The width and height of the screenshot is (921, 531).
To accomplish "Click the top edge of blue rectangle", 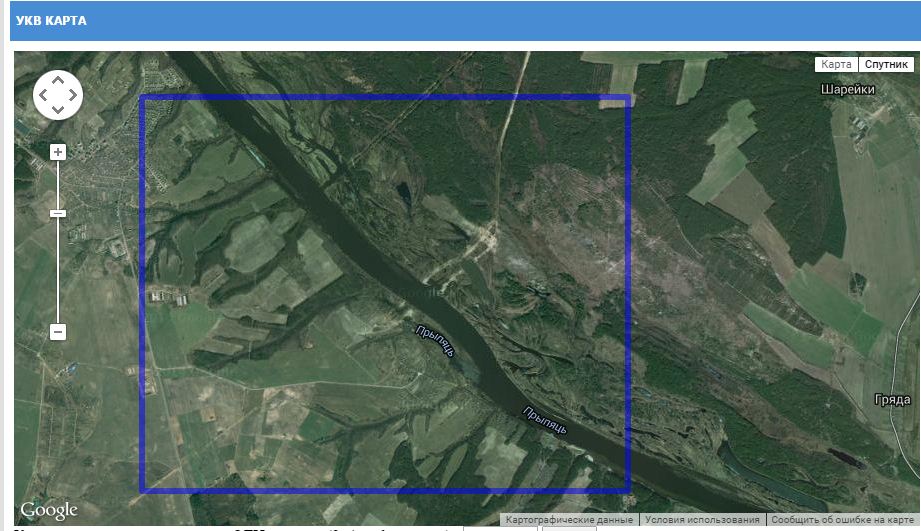I will (x=385, y=98).
